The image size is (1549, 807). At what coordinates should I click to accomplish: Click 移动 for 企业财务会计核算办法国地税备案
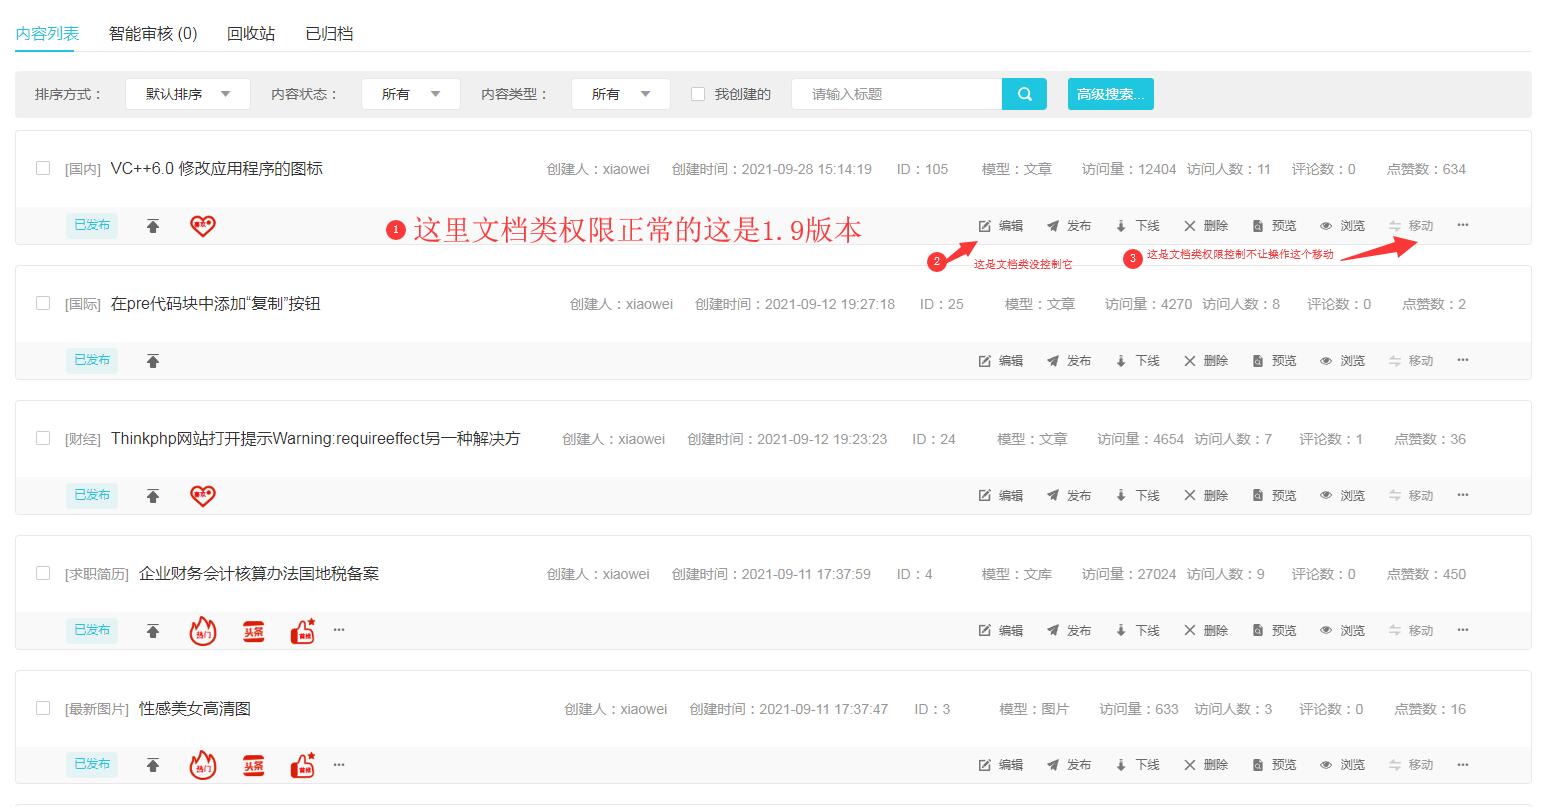pyautogui.click(x=1411, y=631)
